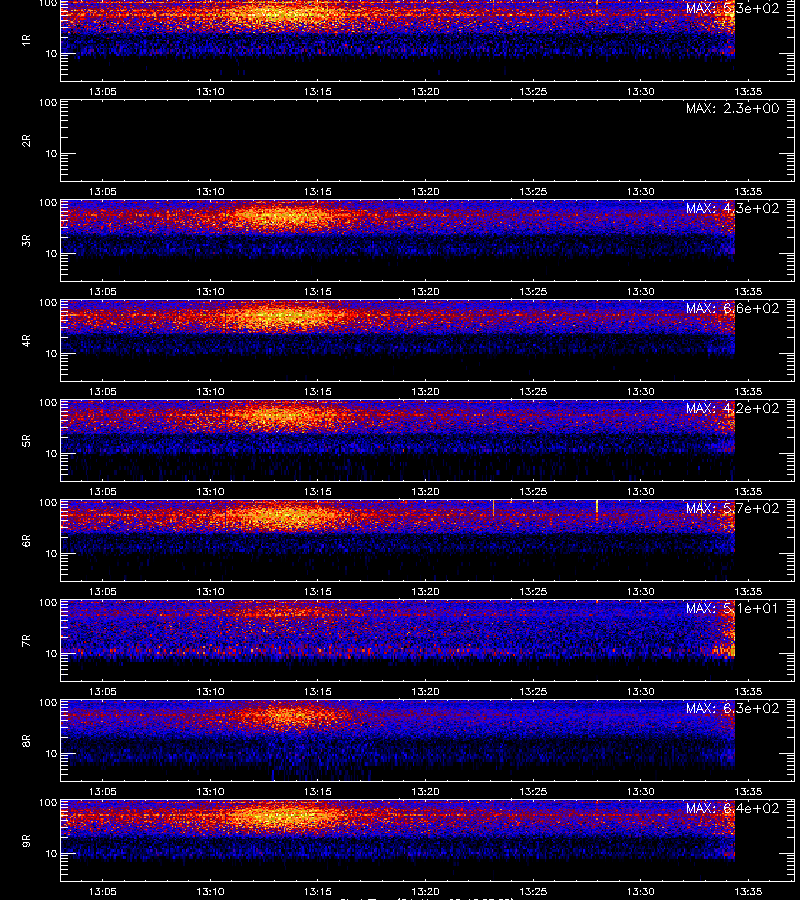Click the 13:15 tick label under panel 3R

[317, 292]
